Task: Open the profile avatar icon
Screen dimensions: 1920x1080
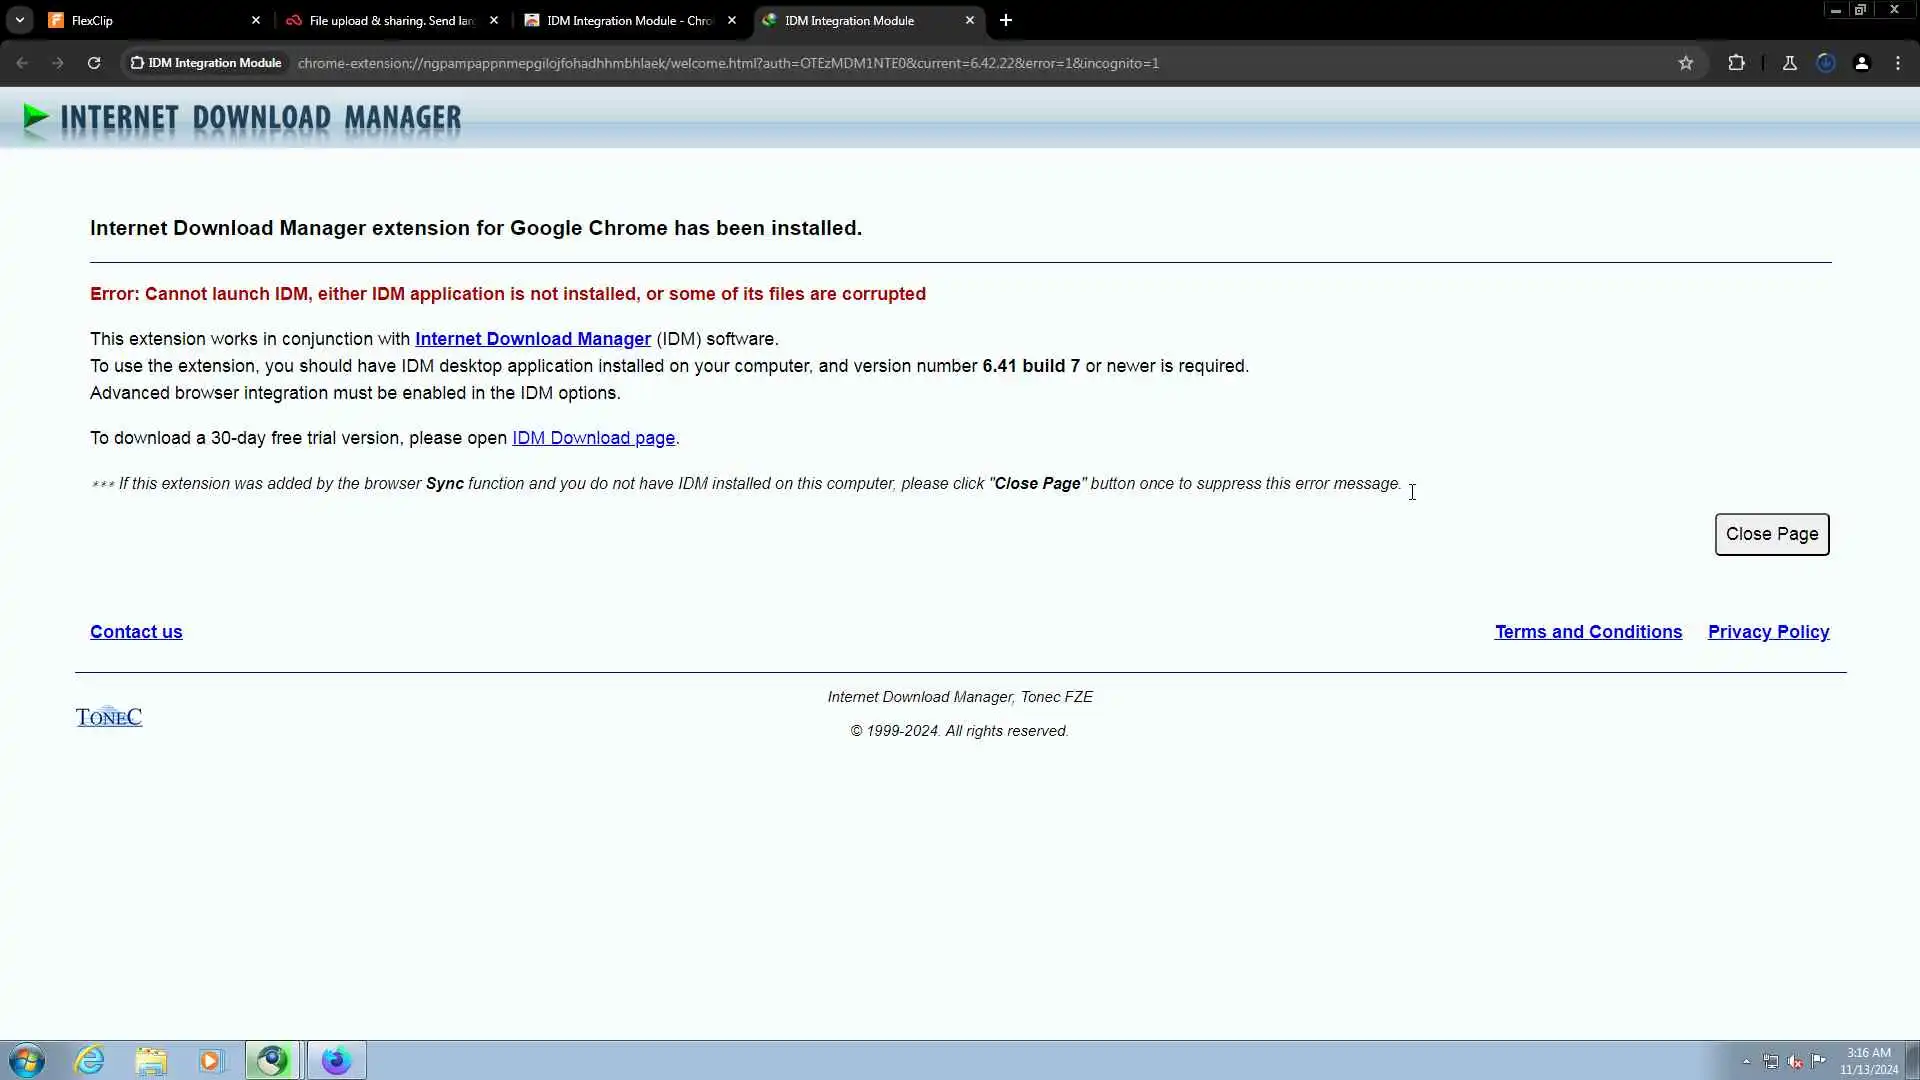Action: pos(1861,63)
